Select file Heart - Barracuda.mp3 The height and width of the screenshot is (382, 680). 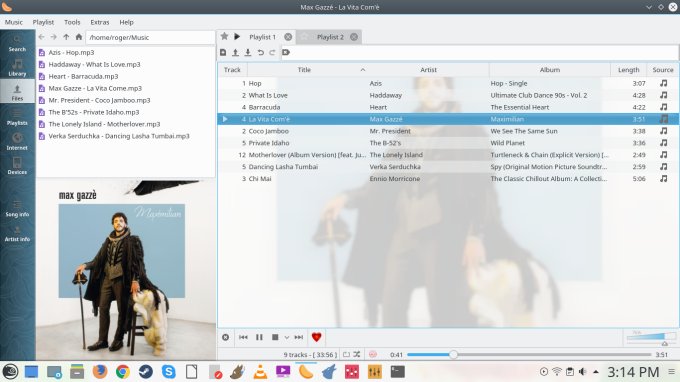pyautogui.click(x=83, y=76)
